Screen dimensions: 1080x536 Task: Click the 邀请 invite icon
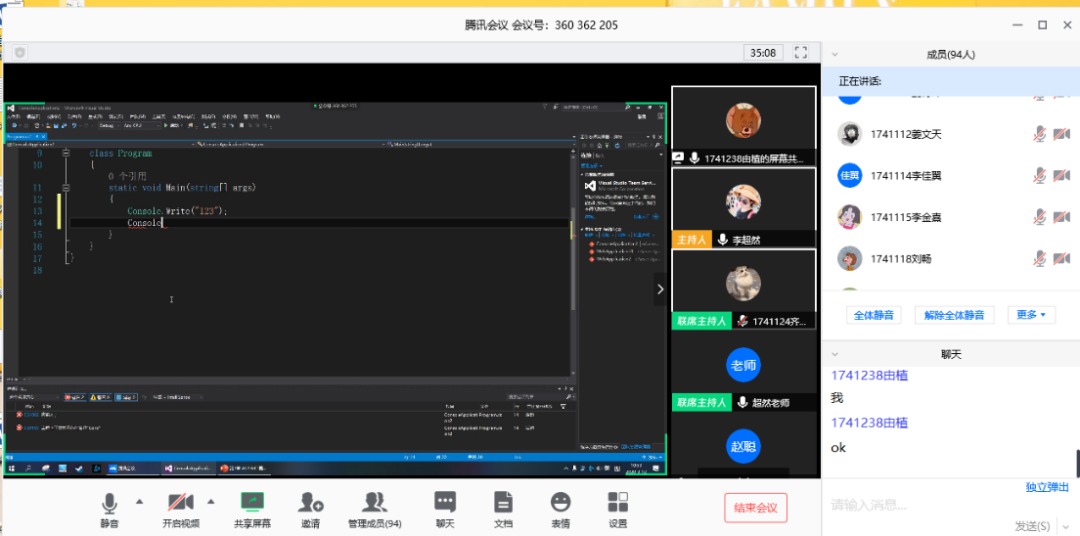(x=311, y=503)
